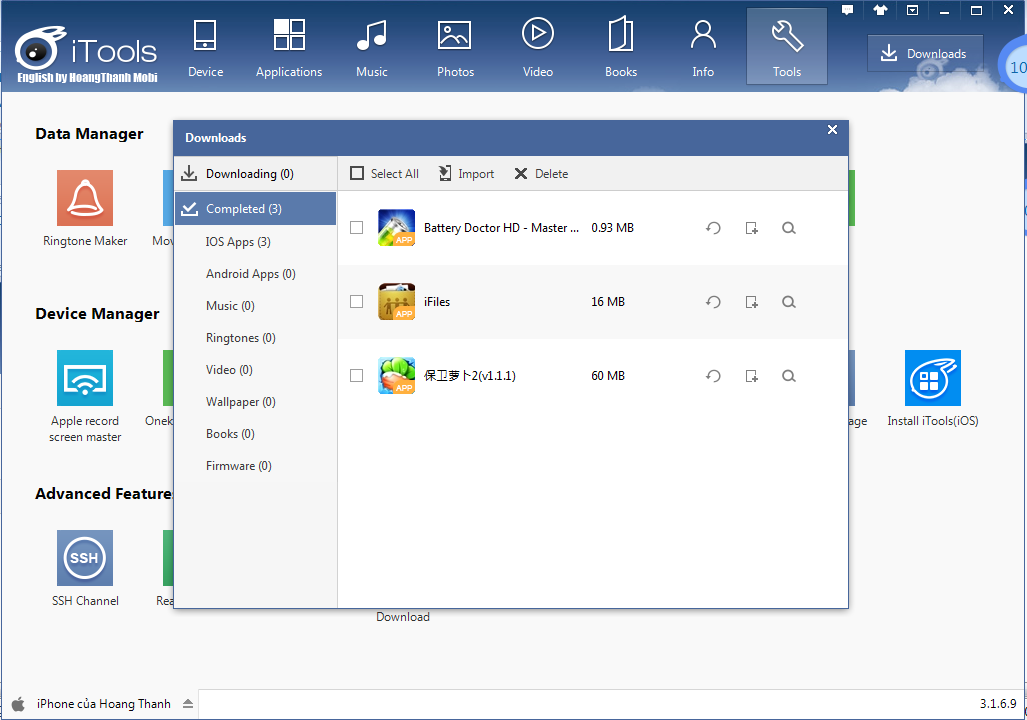Open the dropdown menu icon in title bar
The image size is (1027, 720).
tap(912, 10)
